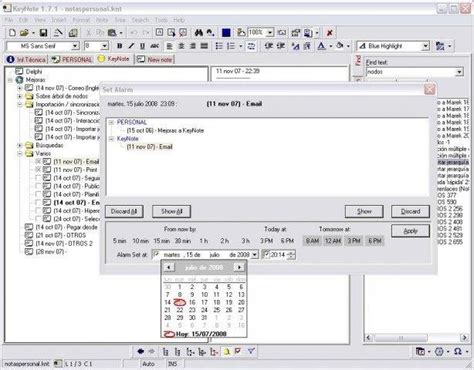474x370 pixels.
Task: Collapse the Mejoras tree node
Action: tap(10, 80)
